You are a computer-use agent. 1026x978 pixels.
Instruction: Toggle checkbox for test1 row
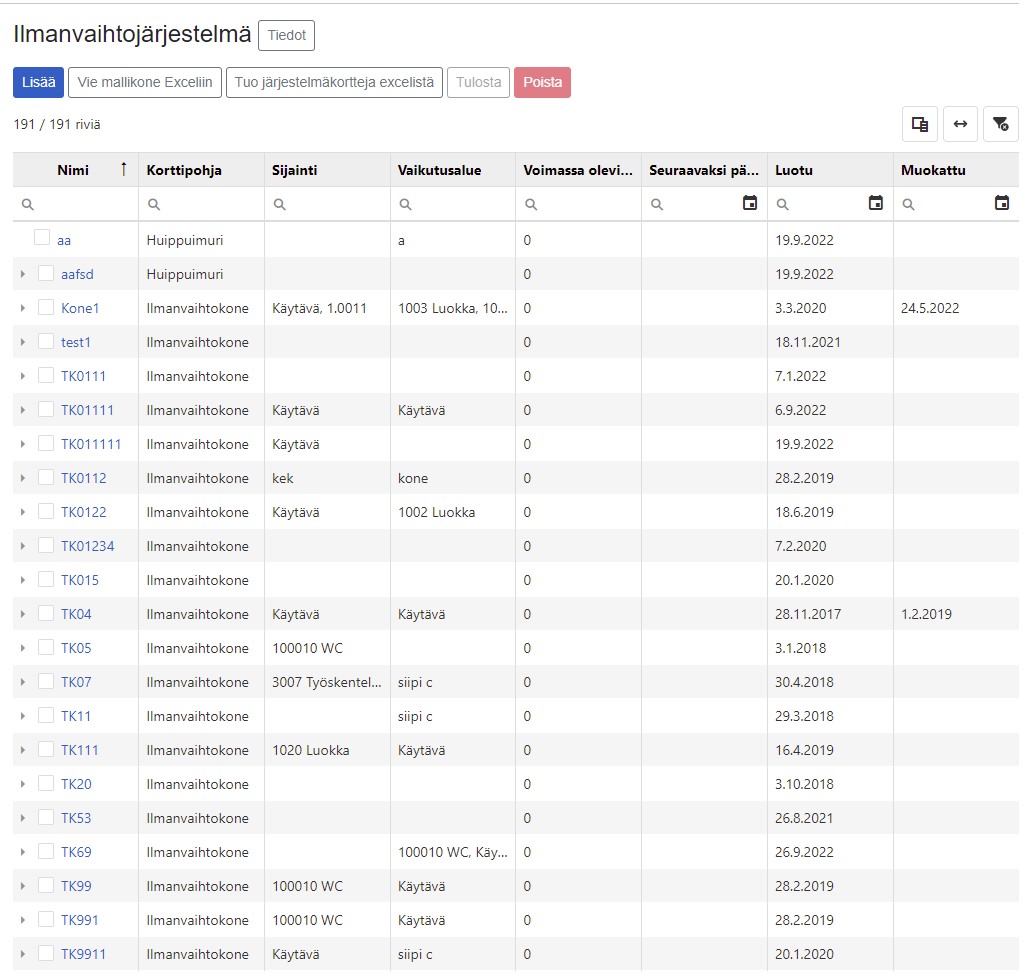46,341
